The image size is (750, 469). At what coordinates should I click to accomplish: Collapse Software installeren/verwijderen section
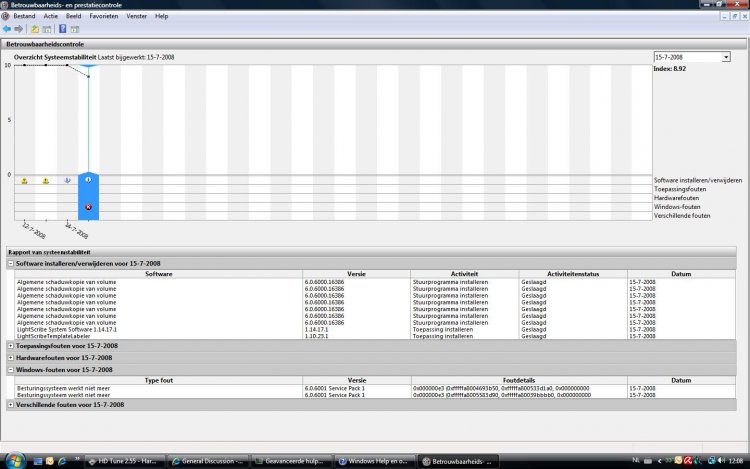point(11,263)
